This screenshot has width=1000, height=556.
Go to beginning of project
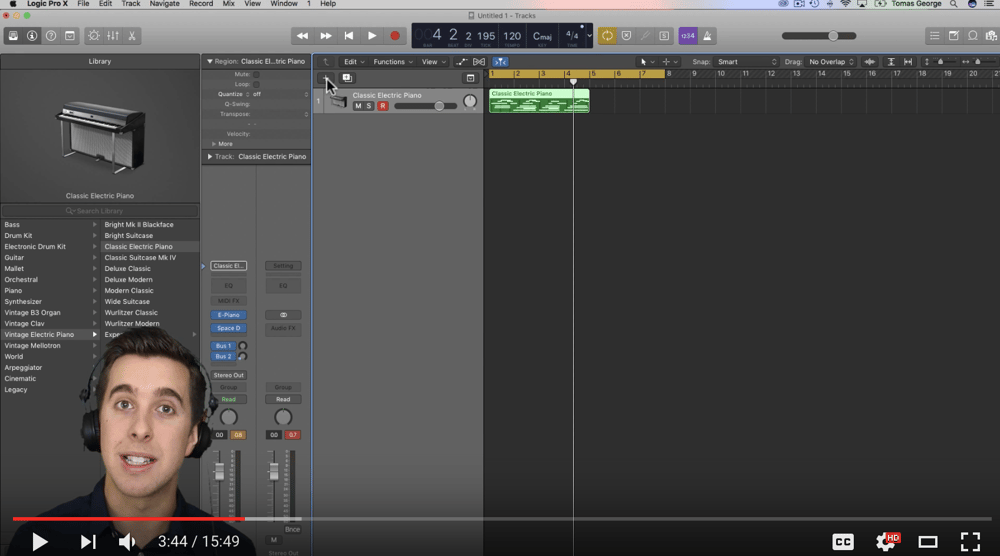[349, 36]
